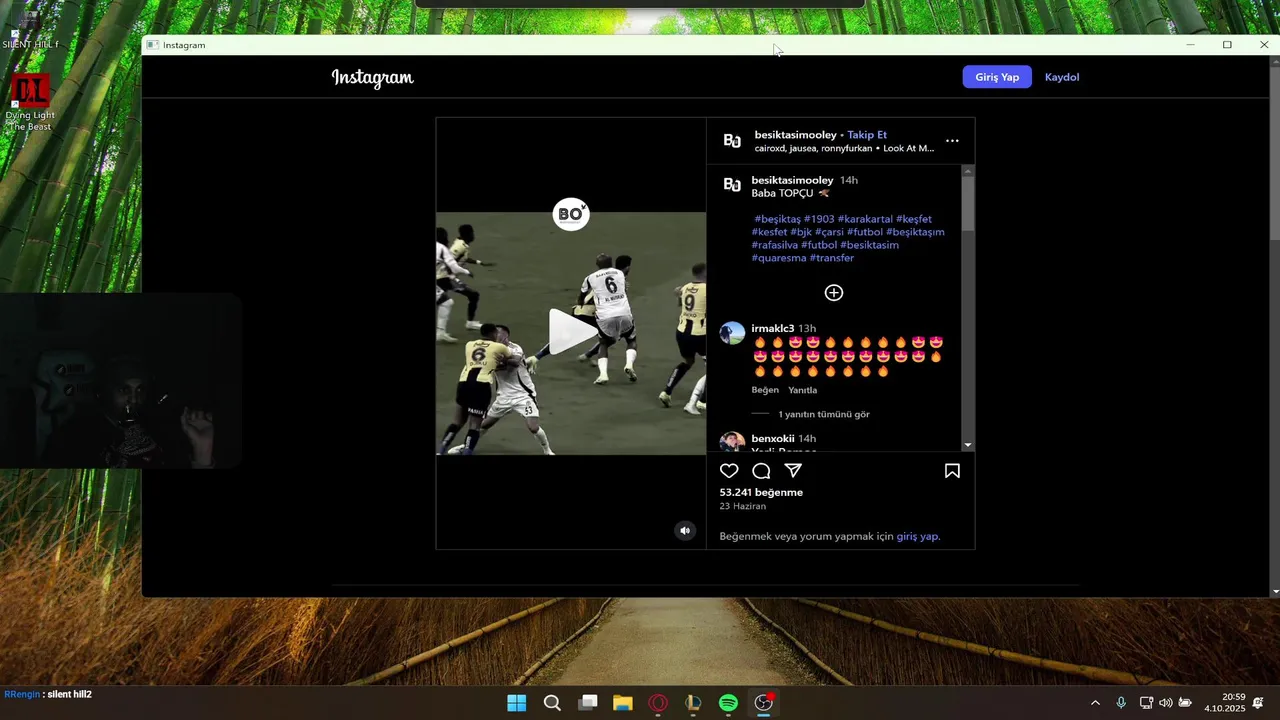Click '53.241 beğenme' likes count
Viewport: 1280px width, 720px height.
tap(761, 492)
